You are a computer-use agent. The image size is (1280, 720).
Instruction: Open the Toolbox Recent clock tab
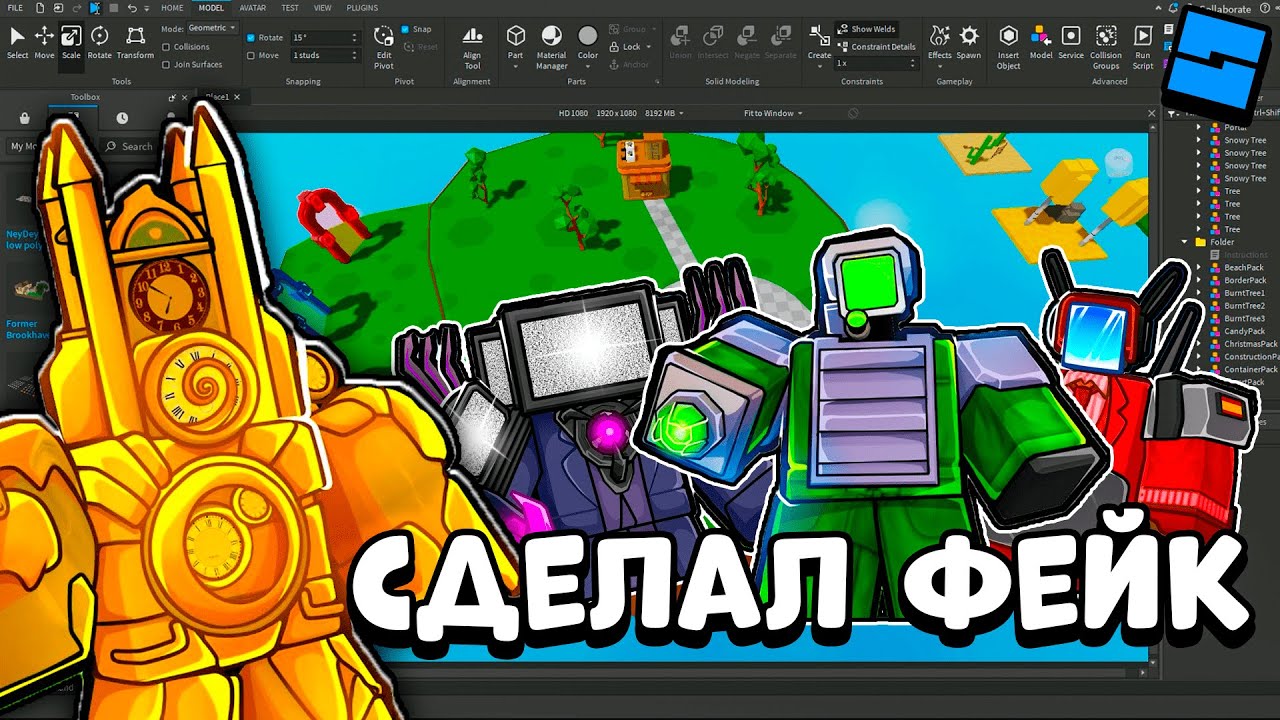click(x=122, y=118)
